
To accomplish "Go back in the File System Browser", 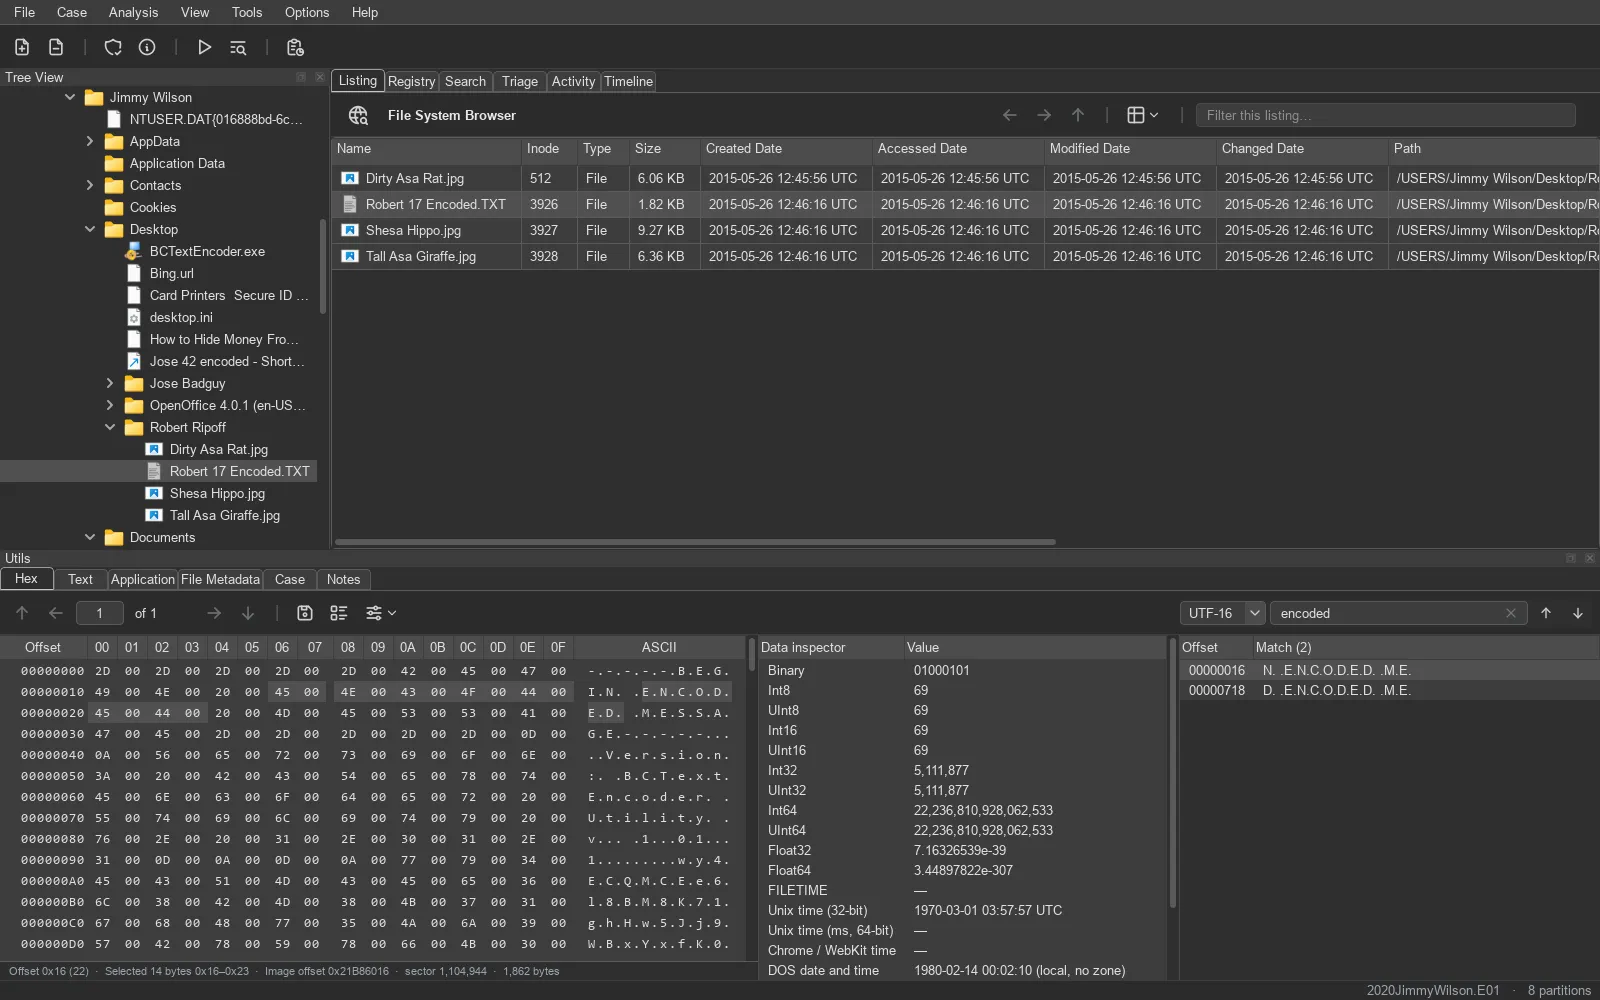I will point(1010,115).
